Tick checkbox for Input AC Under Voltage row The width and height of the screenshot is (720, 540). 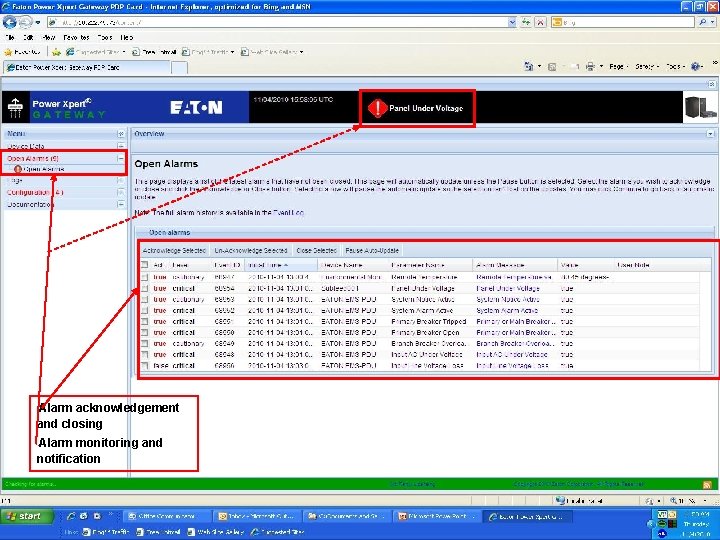click(145, 354)
